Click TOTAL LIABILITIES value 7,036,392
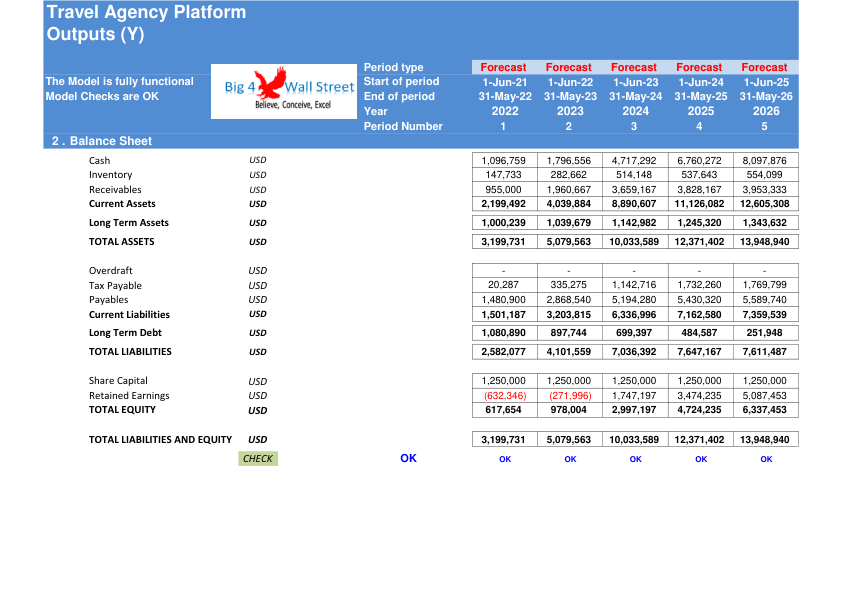This screenshot has width=842, height=596. (x=635, y=352)
